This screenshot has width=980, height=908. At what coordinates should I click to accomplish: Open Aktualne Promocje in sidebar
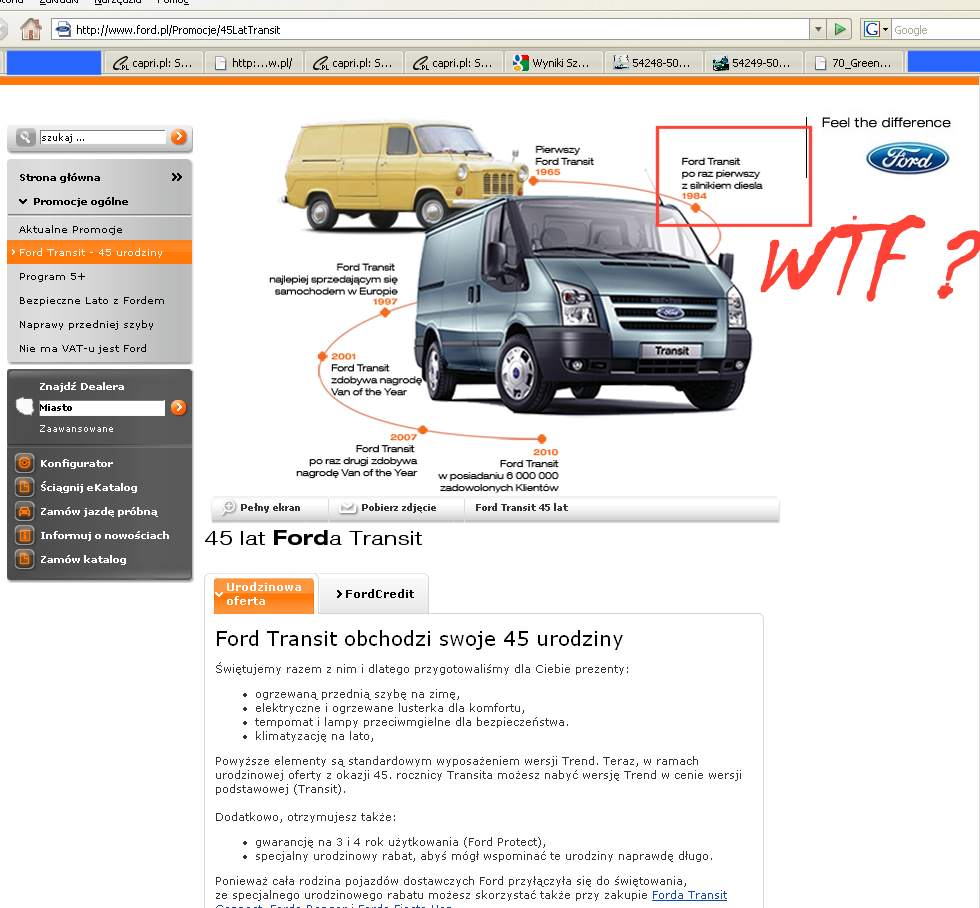point(71,229)
